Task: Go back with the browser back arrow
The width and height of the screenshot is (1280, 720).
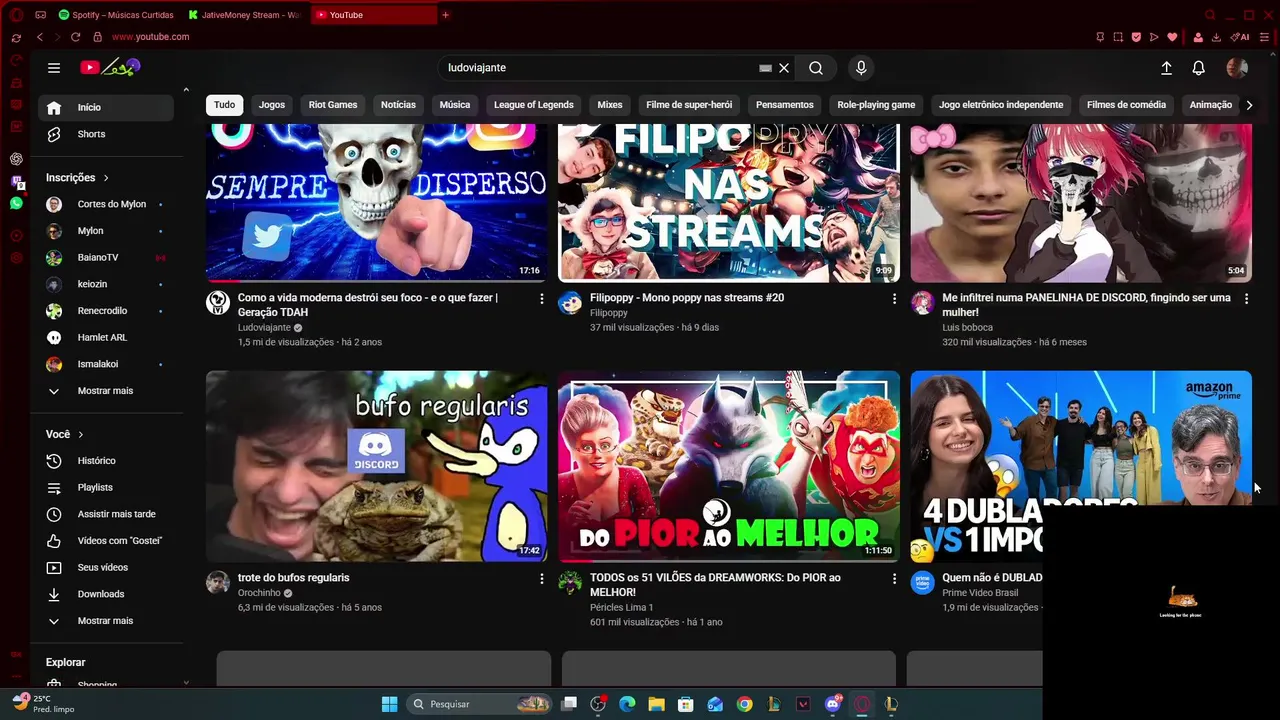Action: (x=40, y=37)
